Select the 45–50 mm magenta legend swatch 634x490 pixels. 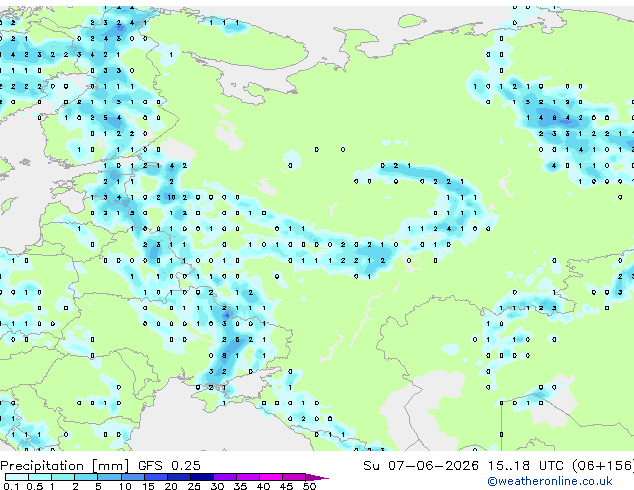pyautogui.click(x=294, y=477)
